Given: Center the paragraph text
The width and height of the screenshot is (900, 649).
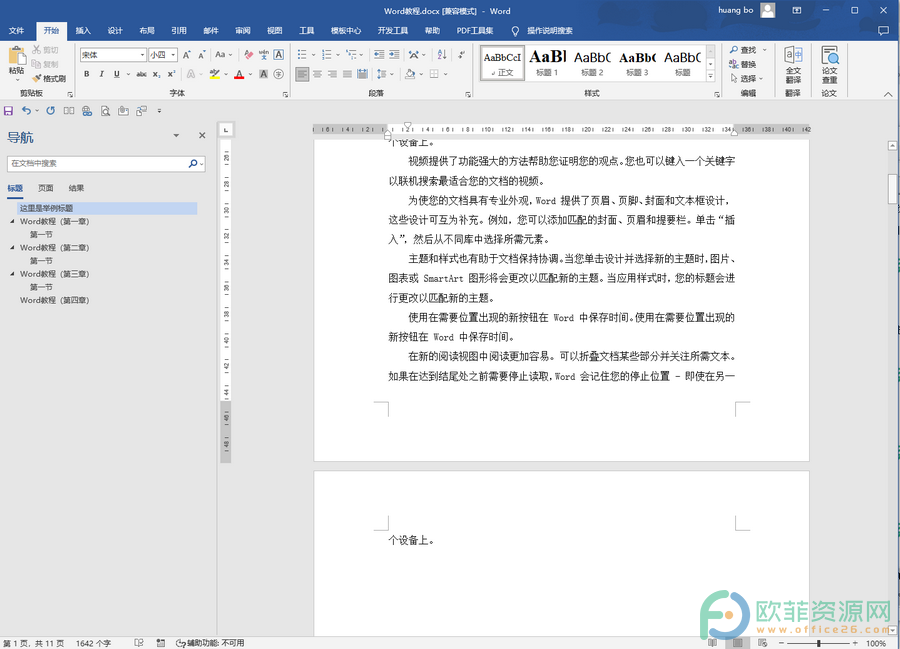Looking at the screenshot, I should pos(317,74).
